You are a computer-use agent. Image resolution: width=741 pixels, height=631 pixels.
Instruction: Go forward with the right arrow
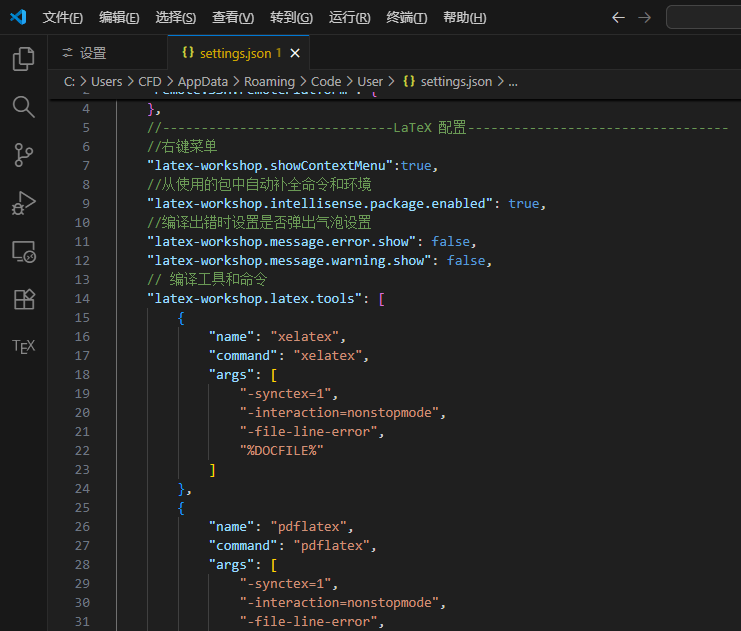tap(645, 18)
